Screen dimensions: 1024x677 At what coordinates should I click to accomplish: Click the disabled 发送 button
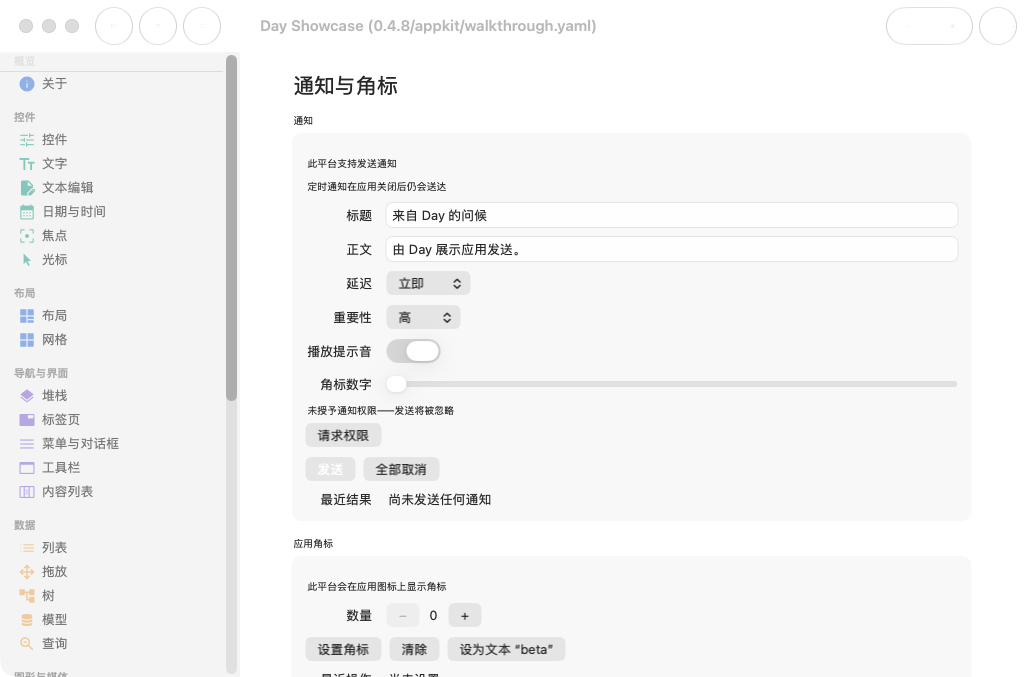[330, 469]
